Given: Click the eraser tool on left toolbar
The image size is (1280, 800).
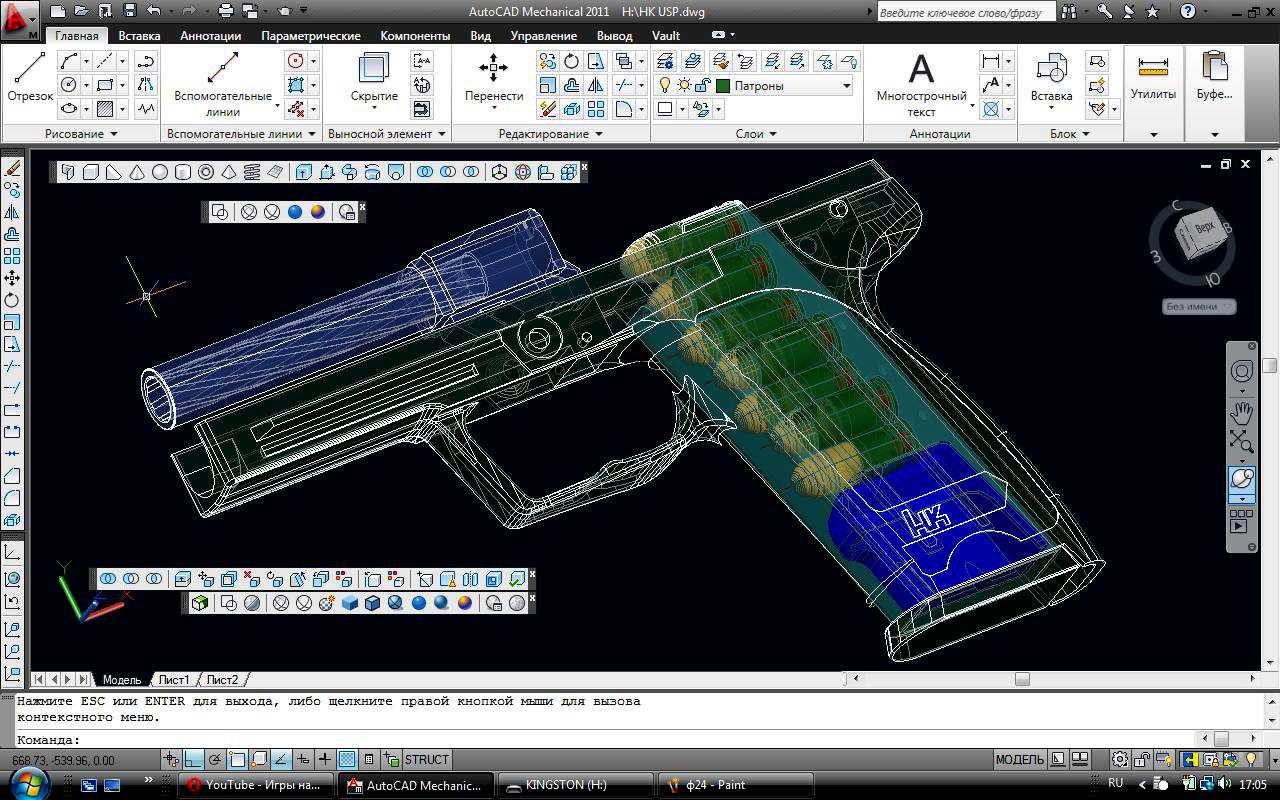Looking at the screenshot, I should click(x=13, y=167).
